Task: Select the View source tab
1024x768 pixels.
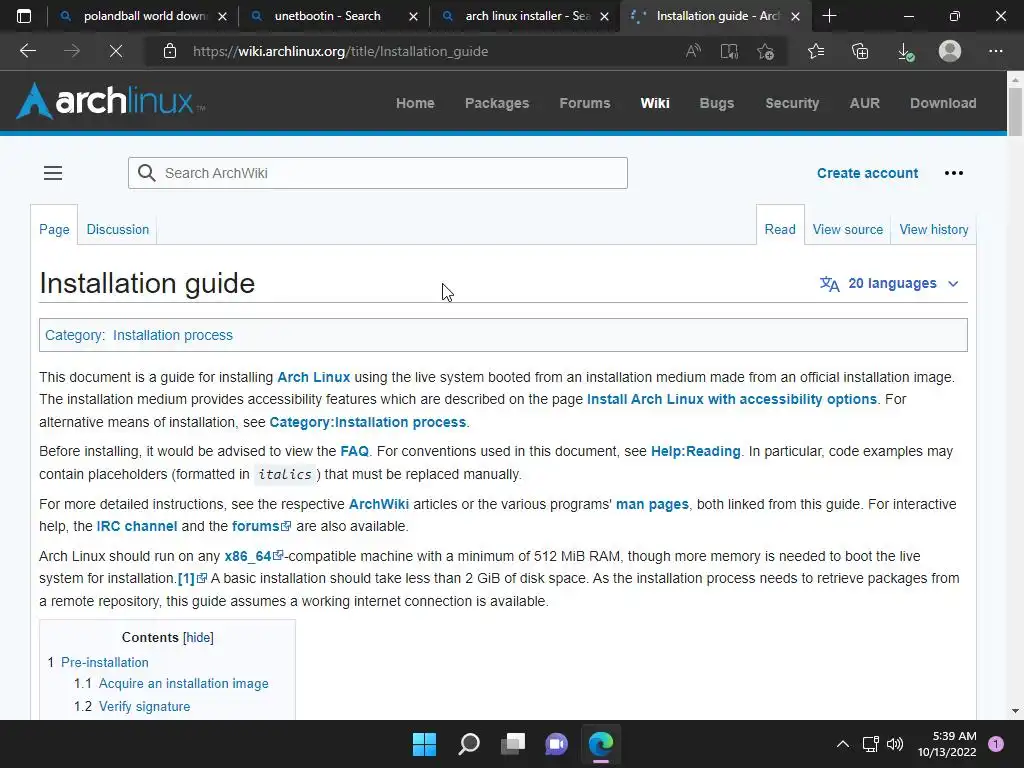Action: pos(848,229)
